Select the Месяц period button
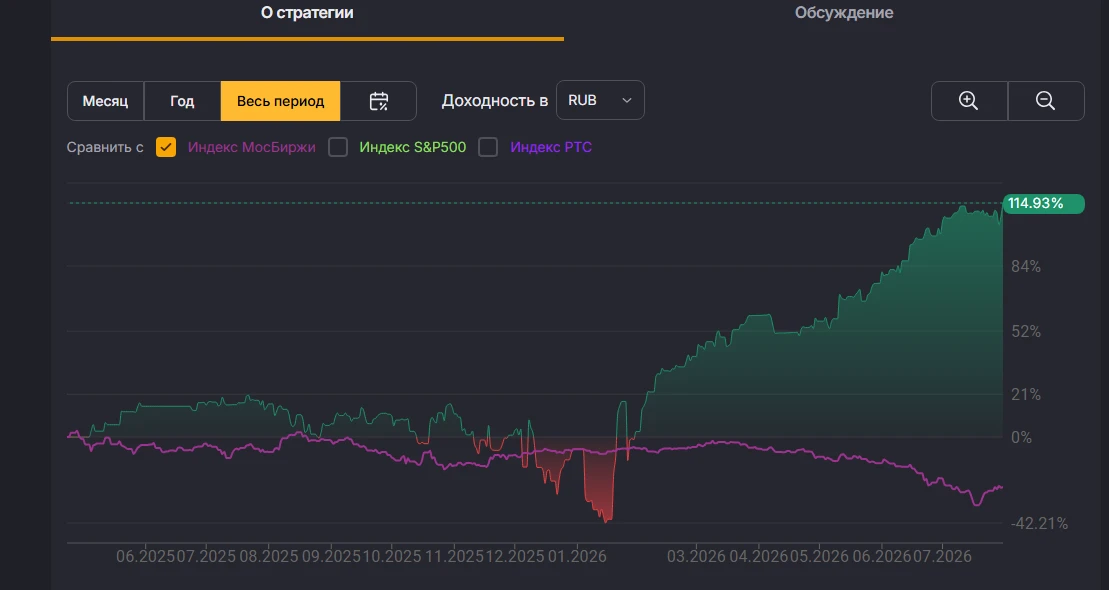Screen dimensions: 1109x590 [x=105, y=101]
